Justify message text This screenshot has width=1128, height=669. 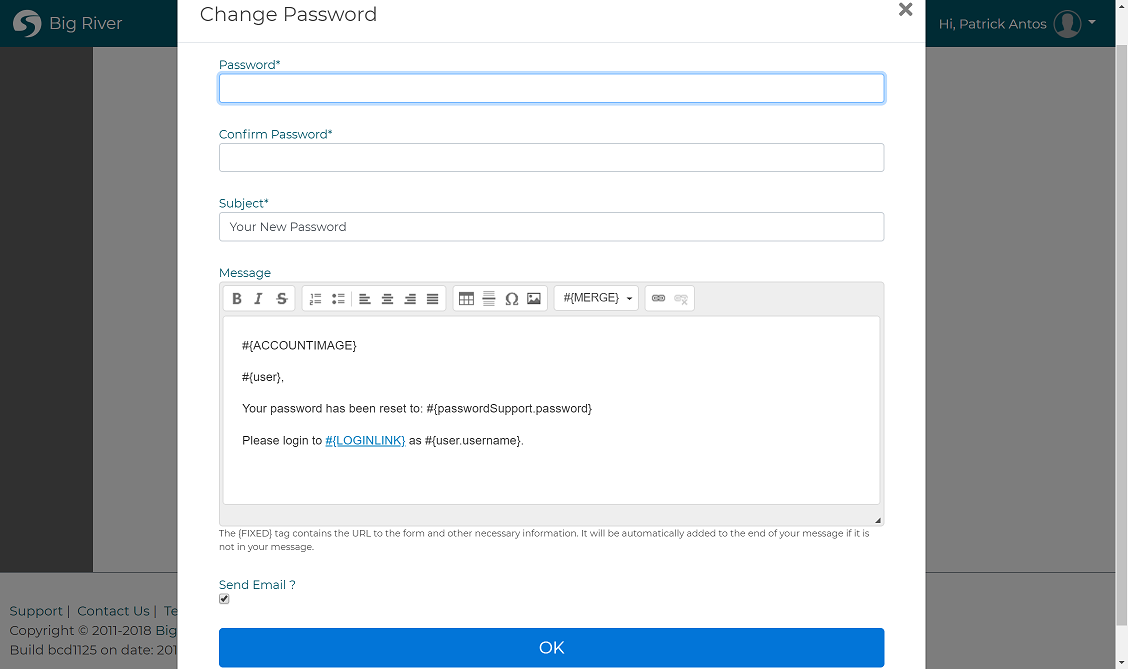pos(432,299)
